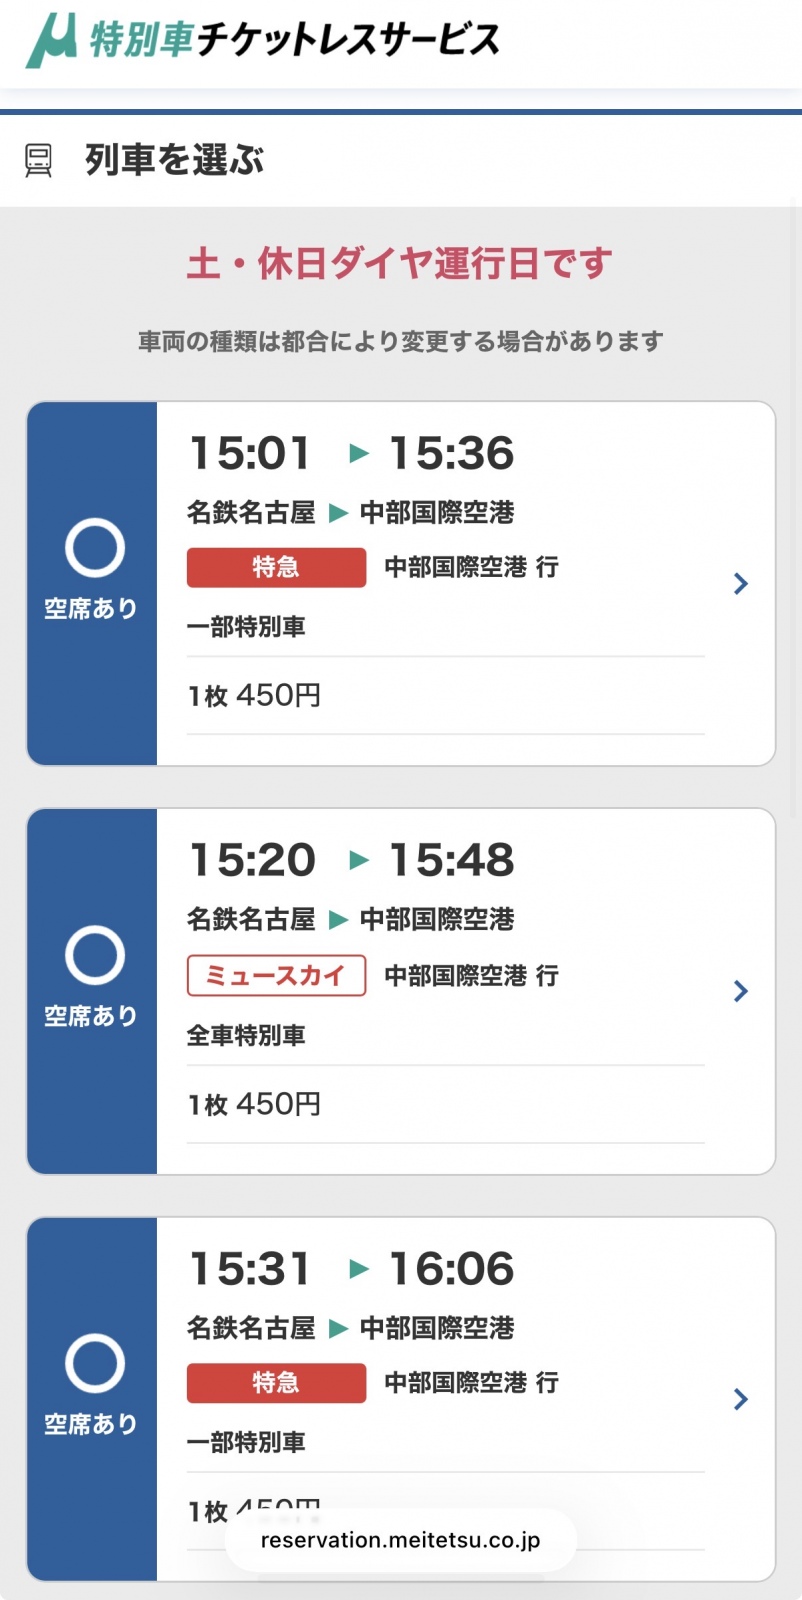Screen dimensions: 802x1600
Task: Tap the 特別車チケットレスサービス header title
Action: [294, 40]
